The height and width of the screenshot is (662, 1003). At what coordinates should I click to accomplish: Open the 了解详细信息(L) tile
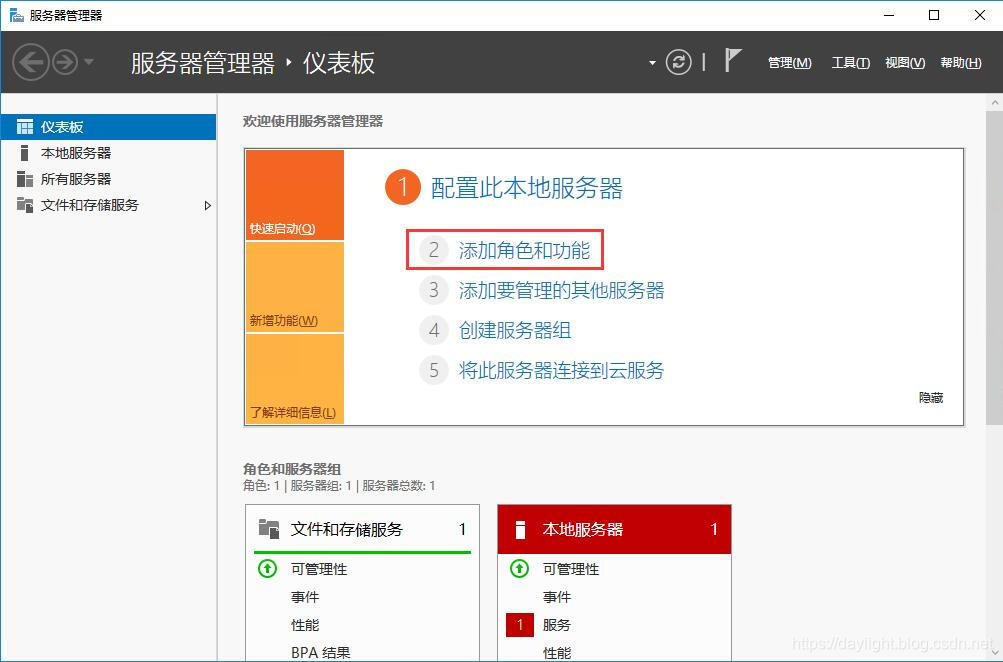tap(295, 379)
